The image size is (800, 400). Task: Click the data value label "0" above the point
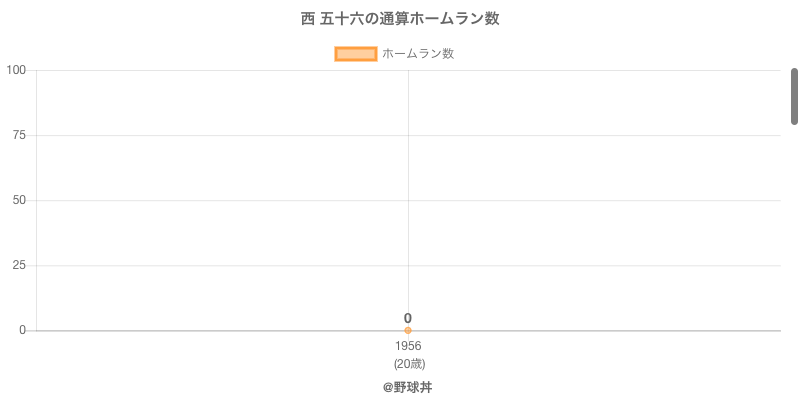point(408,318)
